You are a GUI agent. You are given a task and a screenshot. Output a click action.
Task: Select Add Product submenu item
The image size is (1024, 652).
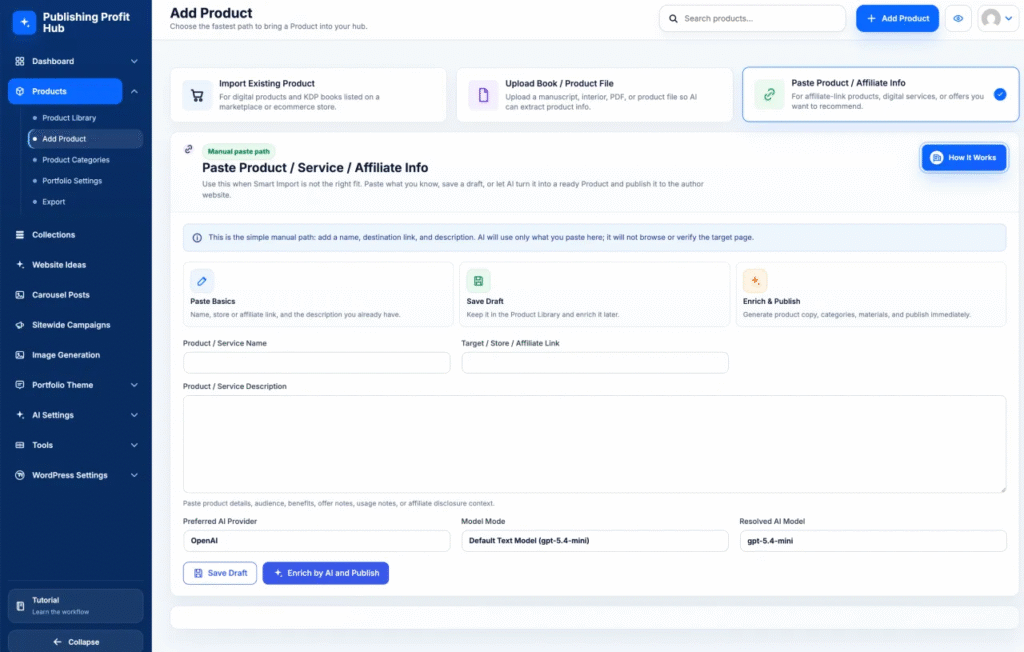(x=85, y=139)
